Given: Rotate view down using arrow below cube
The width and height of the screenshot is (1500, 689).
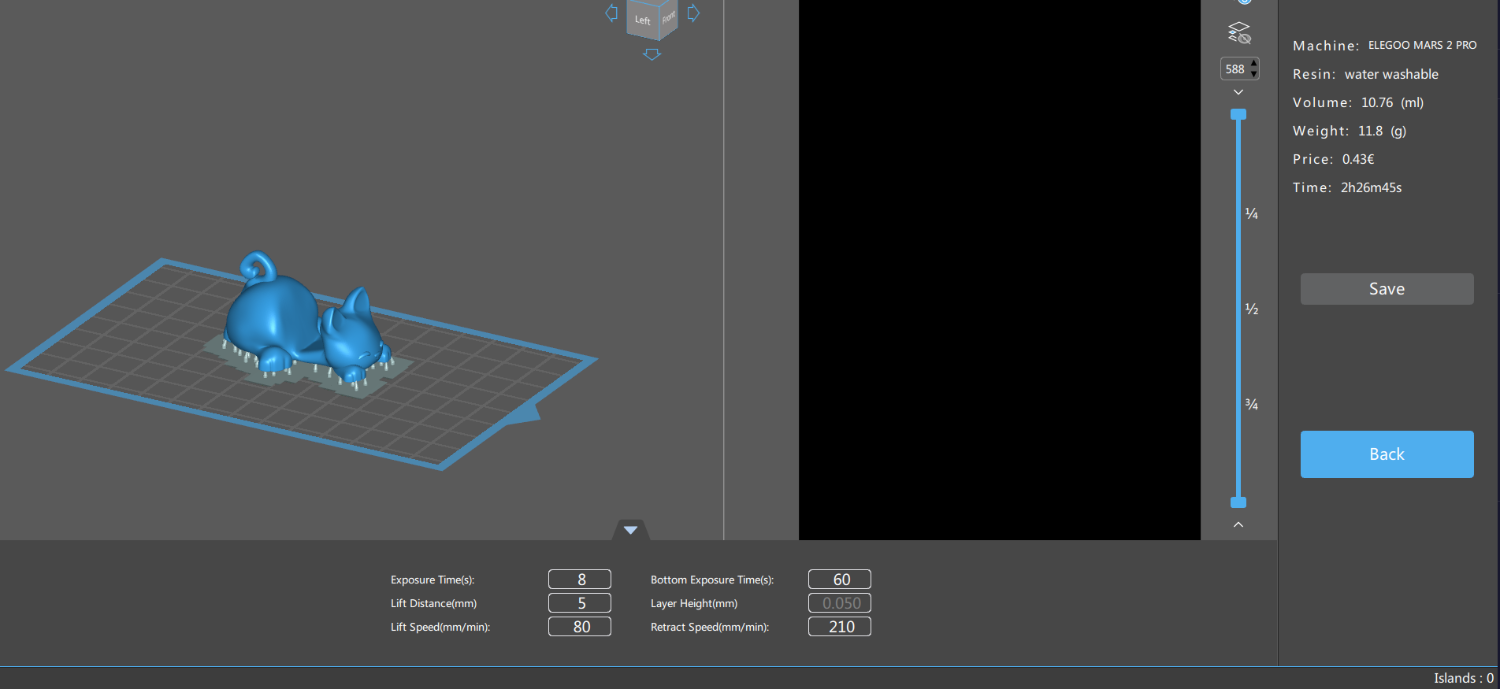Looking at the screenshot, I should (652, 54).
